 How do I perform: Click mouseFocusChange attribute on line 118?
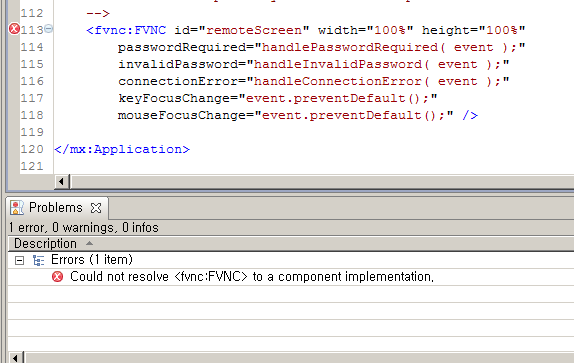point(182,115)
